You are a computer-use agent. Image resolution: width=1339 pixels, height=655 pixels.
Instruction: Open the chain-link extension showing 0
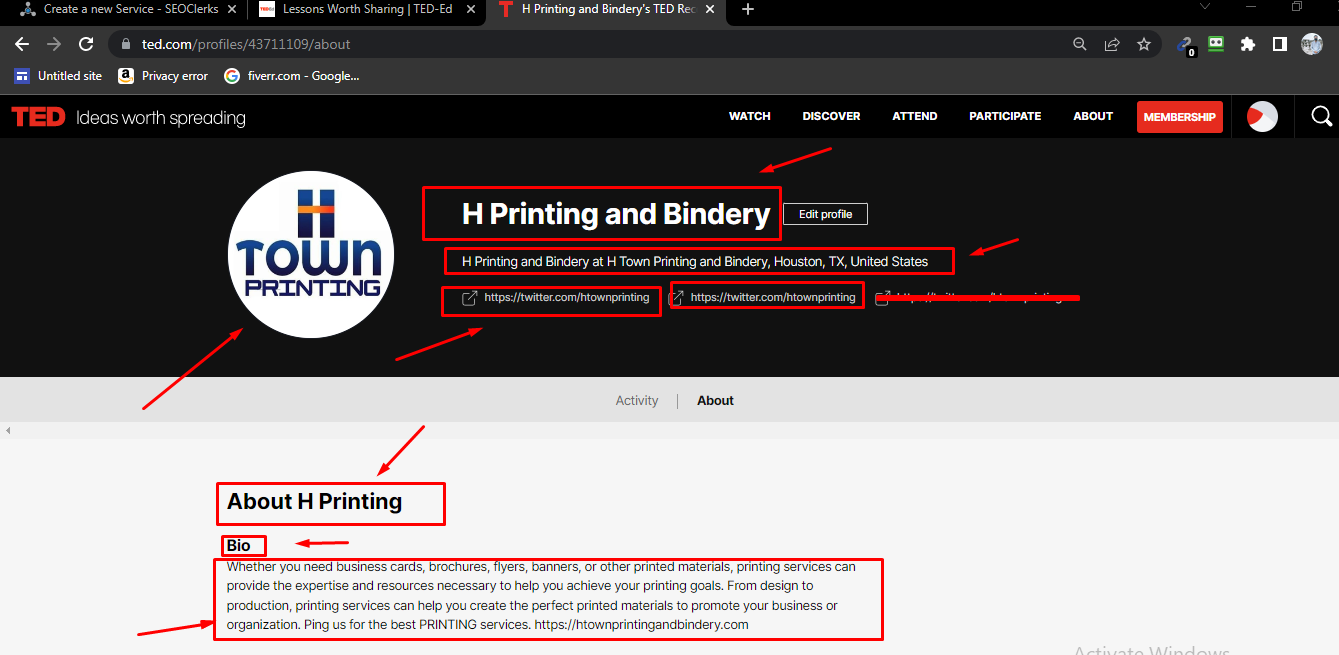(x=1186, y=45)
